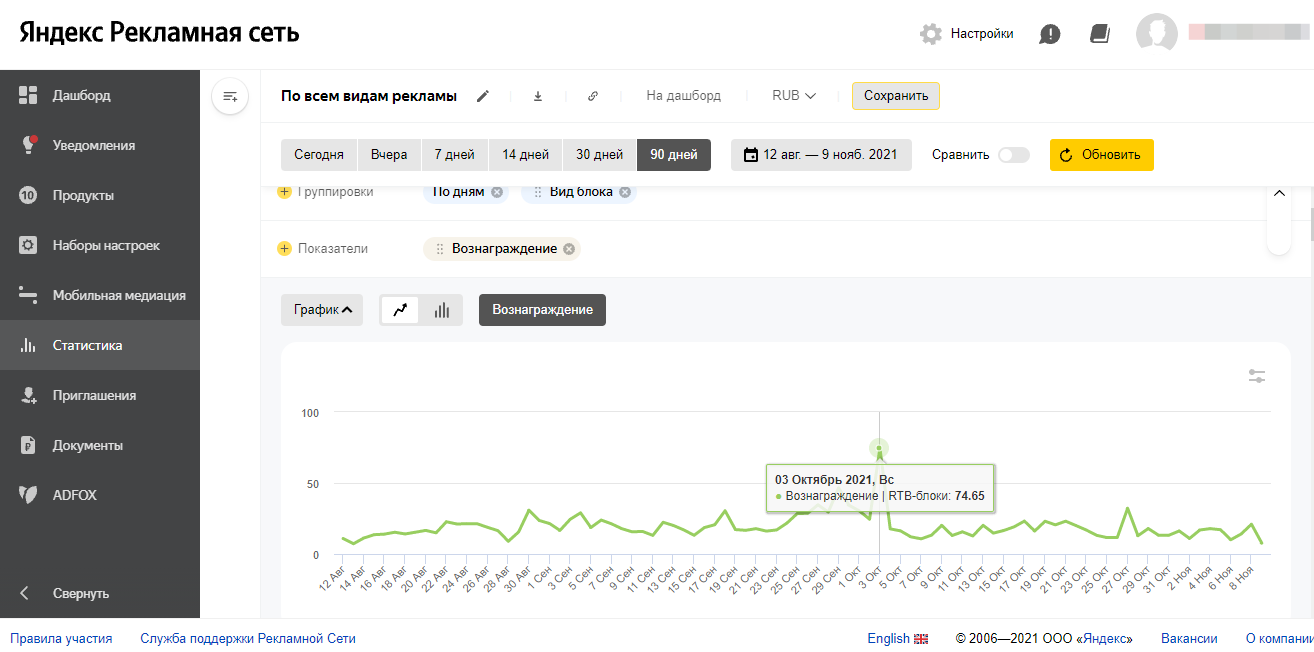Toggle the Сравнить comparison switch
Viewport: 1314px width, 652px height.
(x=1013, y=155)
